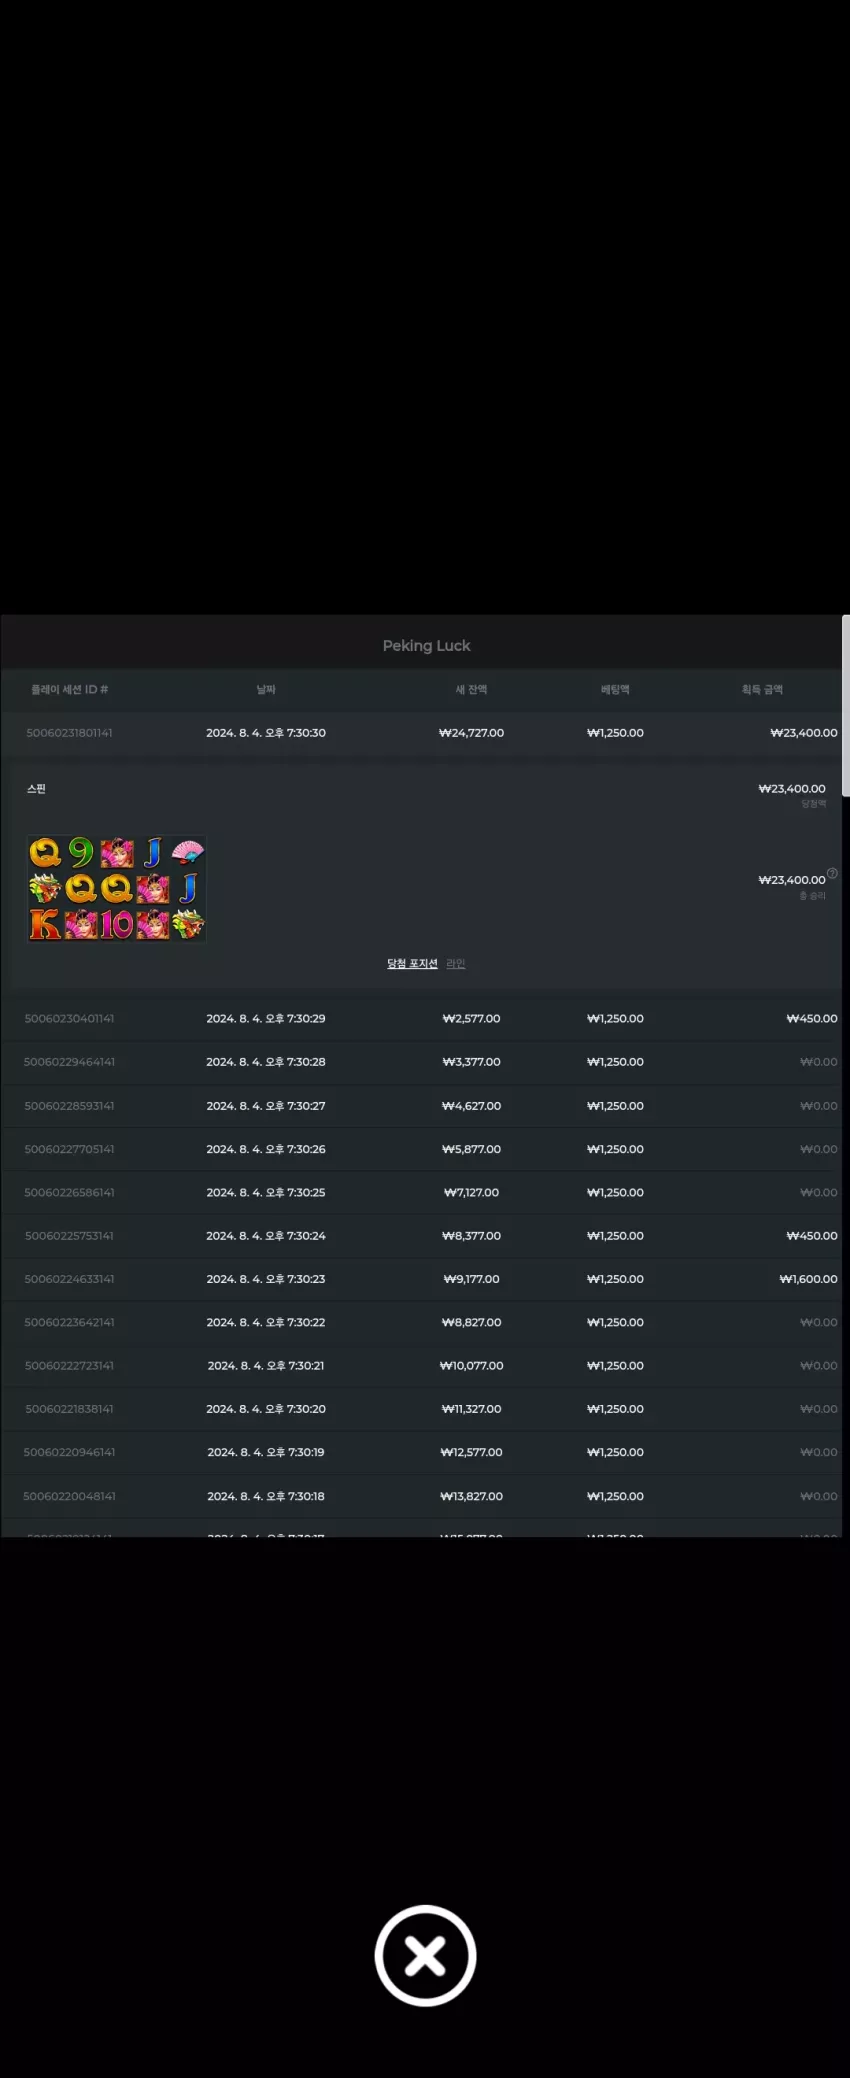Open the slot reel result thumbnail
Viewport: 850px width, 2078px height.
[116, 889]
